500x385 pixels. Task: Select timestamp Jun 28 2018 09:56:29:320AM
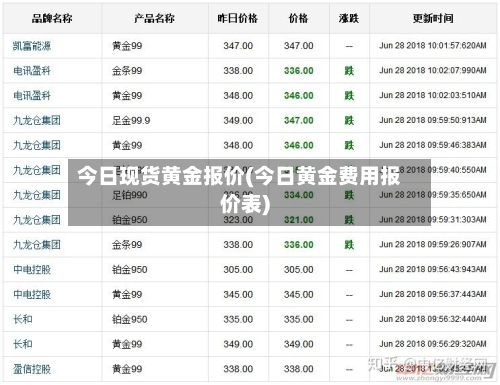click(433, 344)
